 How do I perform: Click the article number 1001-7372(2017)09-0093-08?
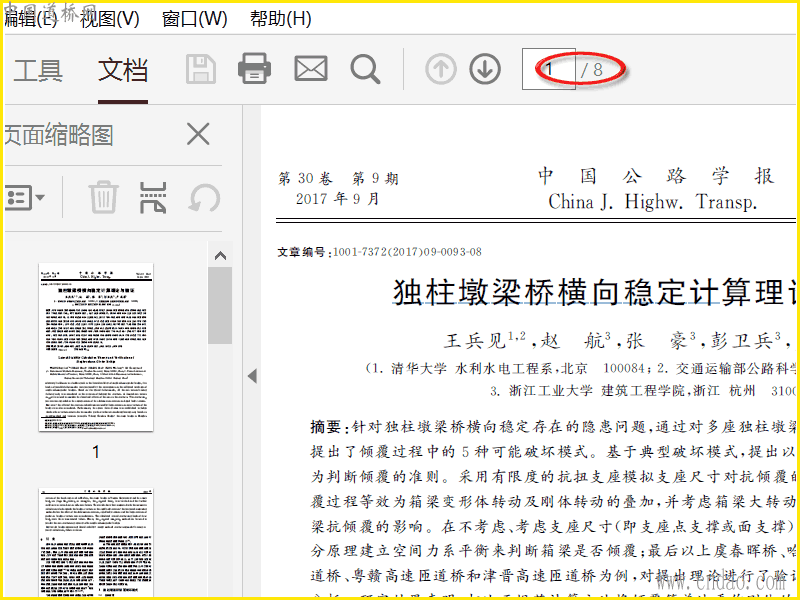[x=408, y=252]
